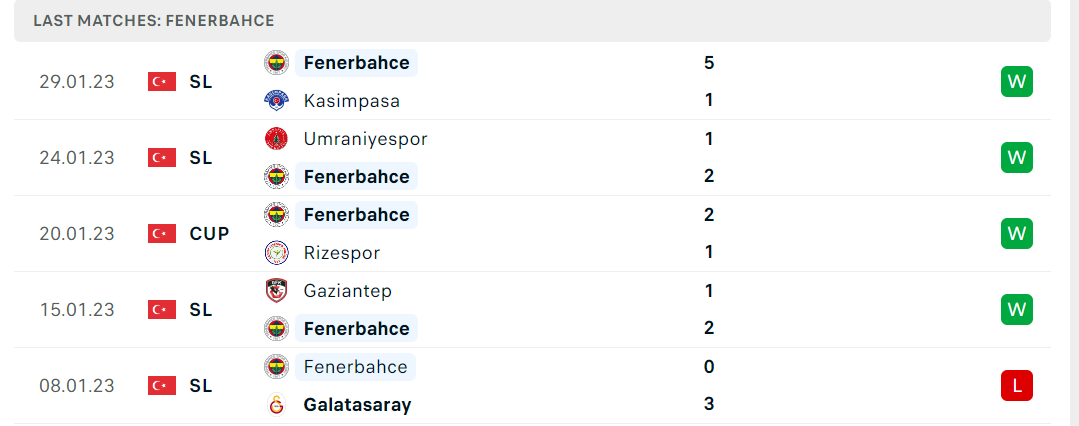1079x426 pixels.
Task: Click the red L badge for Galatasaray match
Action: 1016,385
